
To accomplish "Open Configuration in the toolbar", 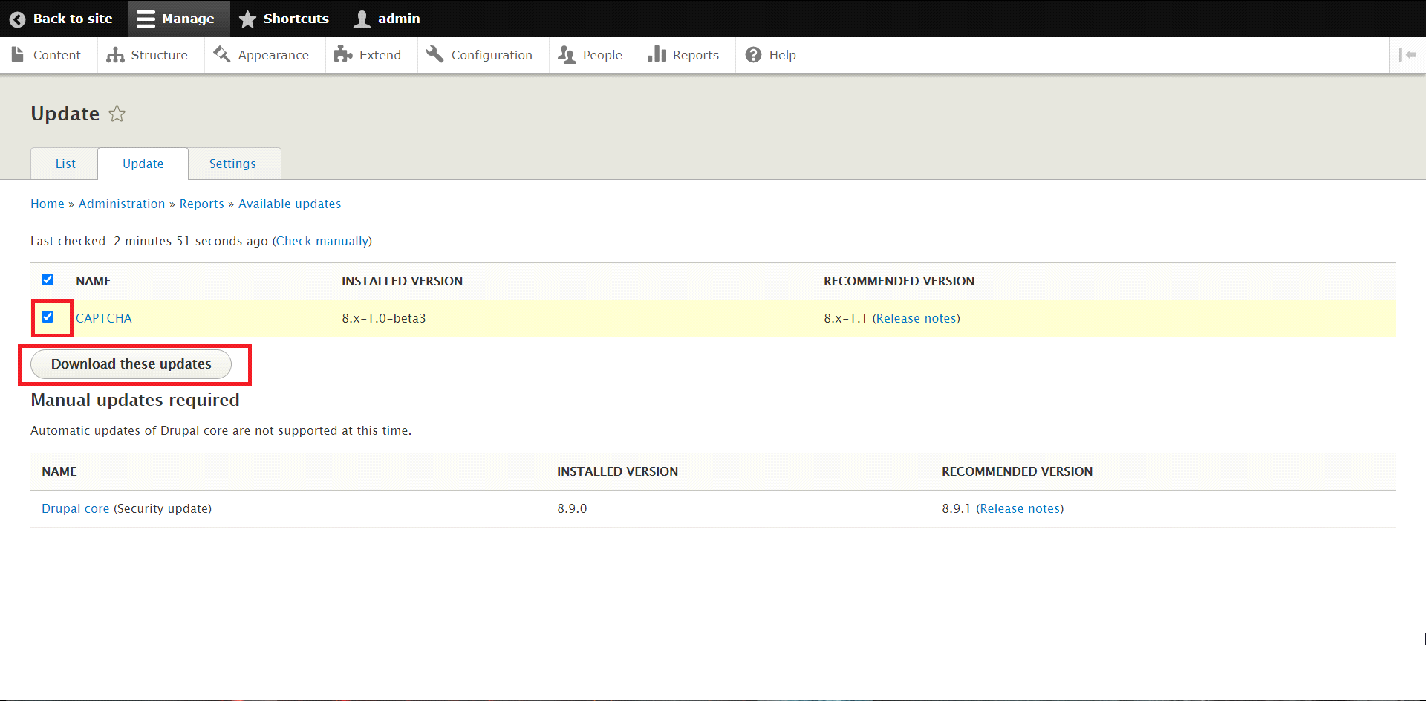I will click(480, 55).
